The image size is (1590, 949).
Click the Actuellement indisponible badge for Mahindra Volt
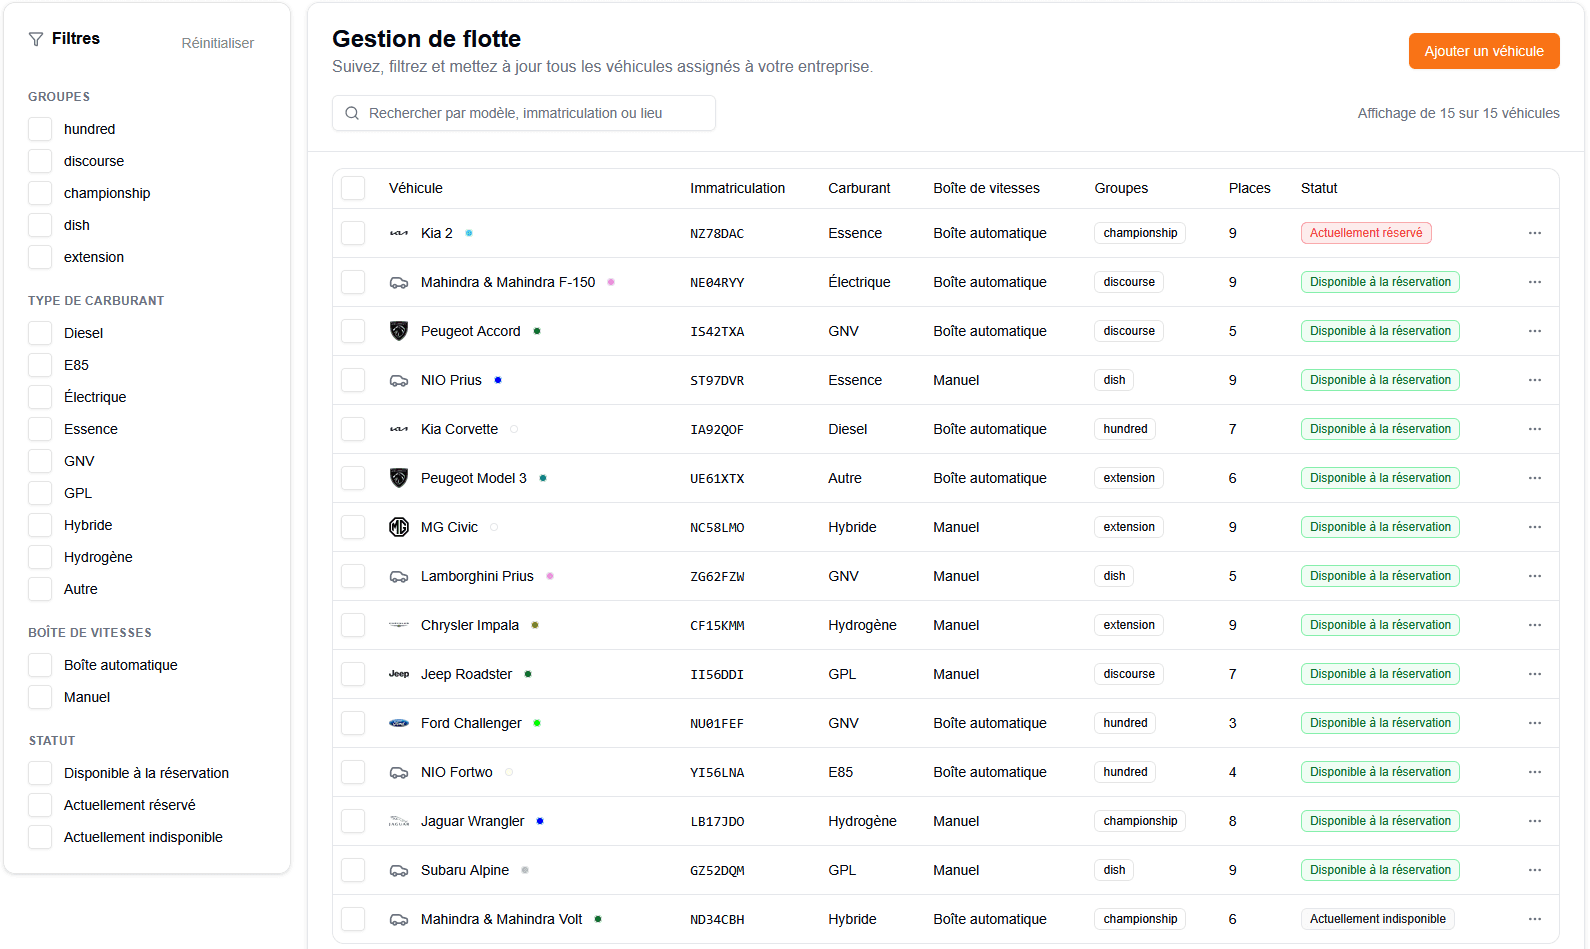(1377, 919)
